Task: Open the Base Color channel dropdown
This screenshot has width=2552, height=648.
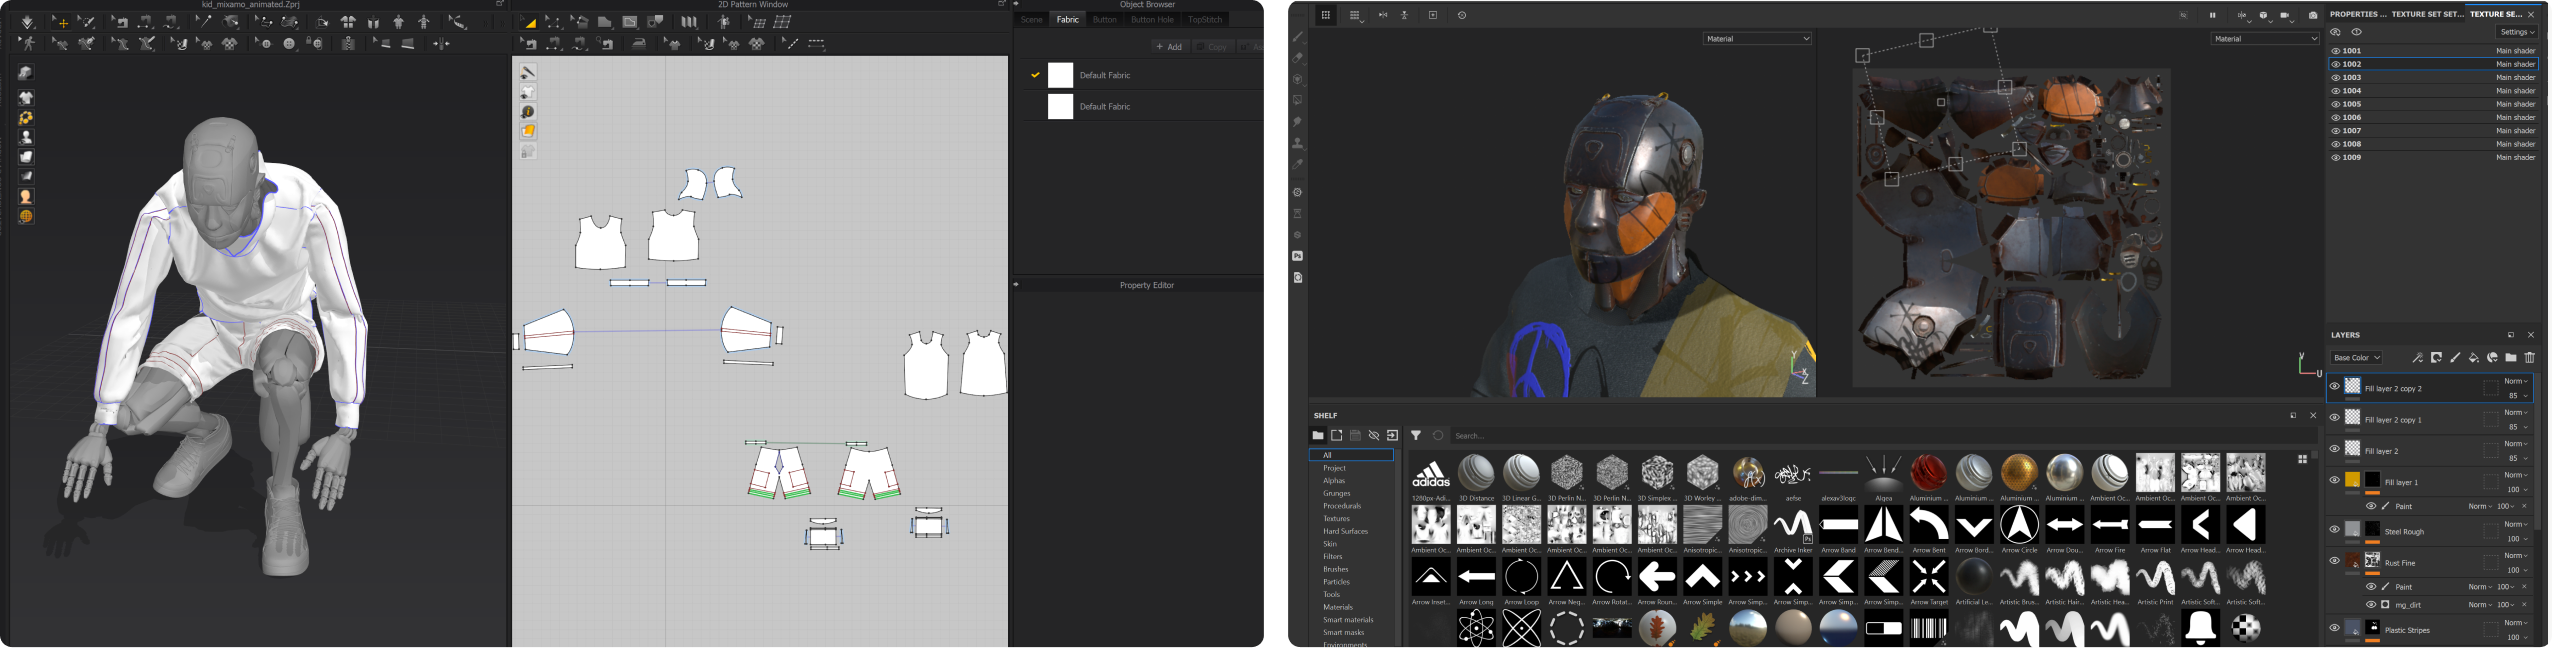Action: pos(2357,358)
